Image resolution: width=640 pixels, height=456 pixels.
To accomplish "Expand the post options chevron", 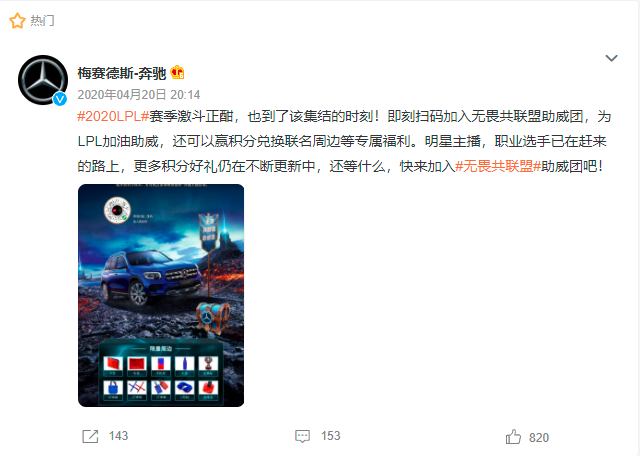I will pos(611,58).
